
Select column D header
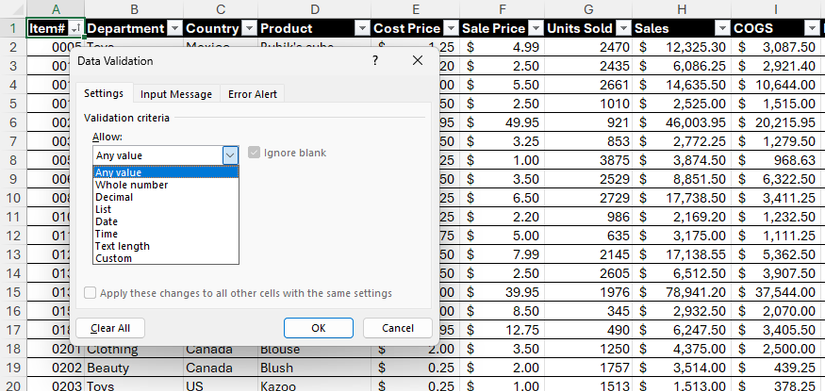(315, 9)
